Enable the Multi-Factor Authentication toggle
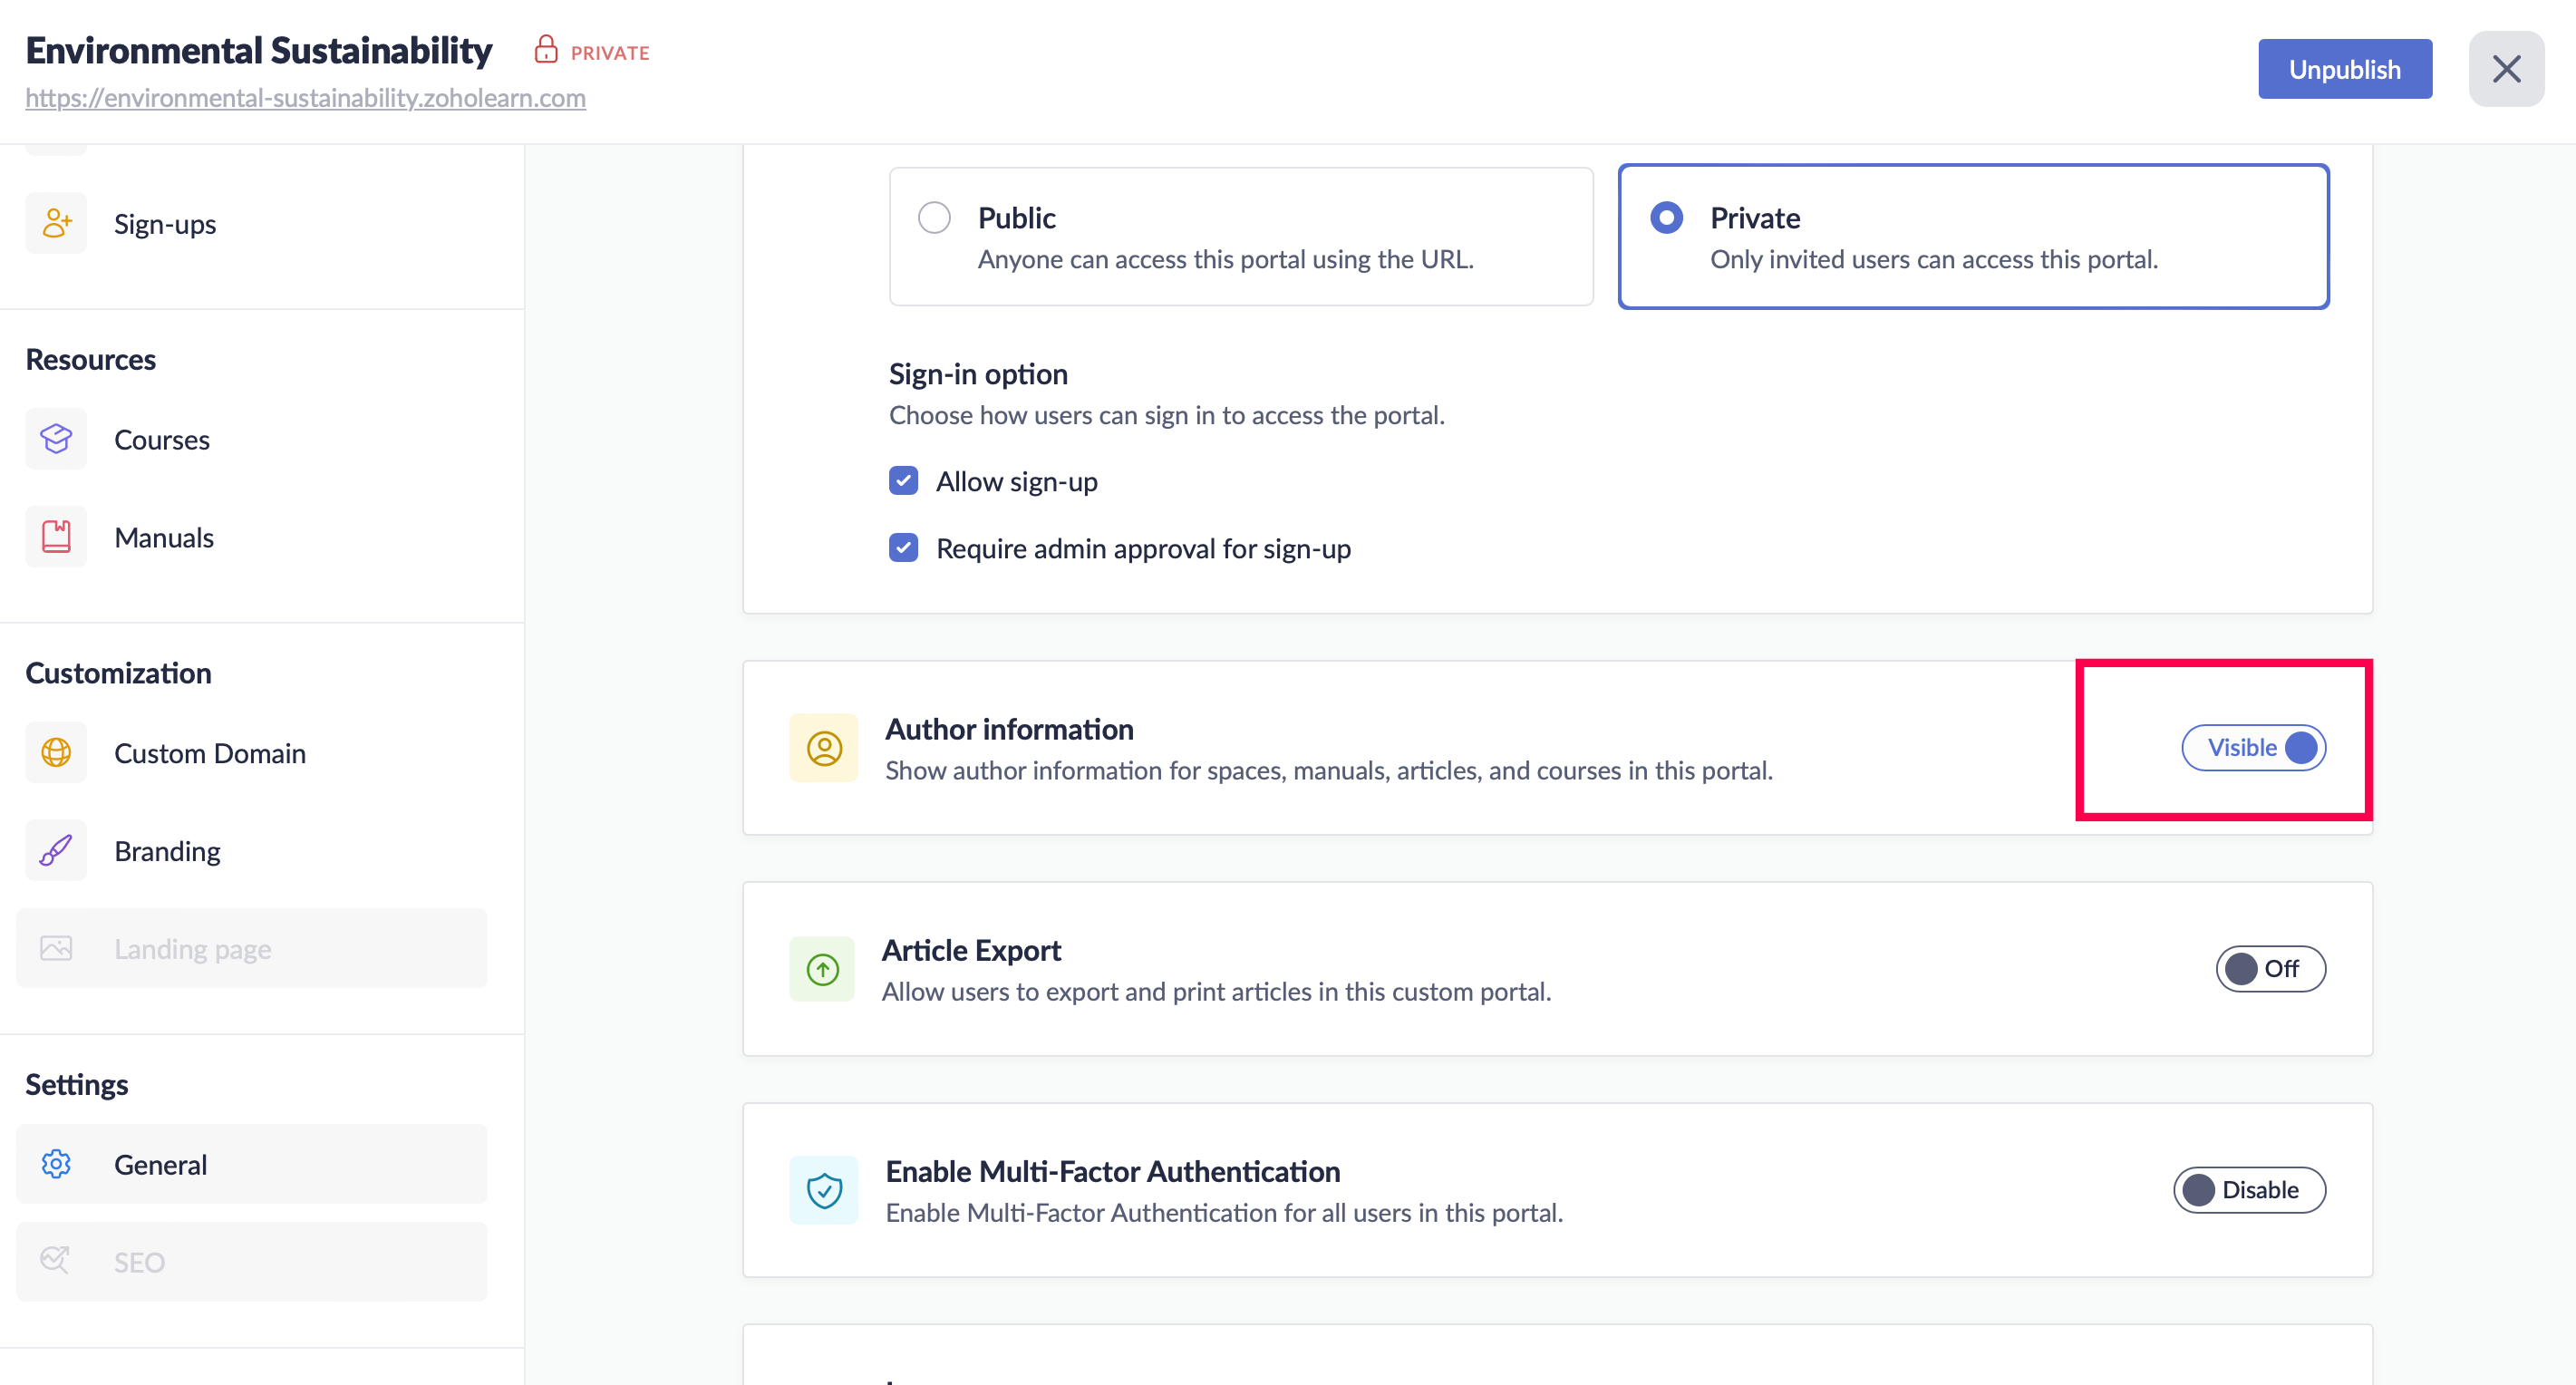 point(2249,1190)
